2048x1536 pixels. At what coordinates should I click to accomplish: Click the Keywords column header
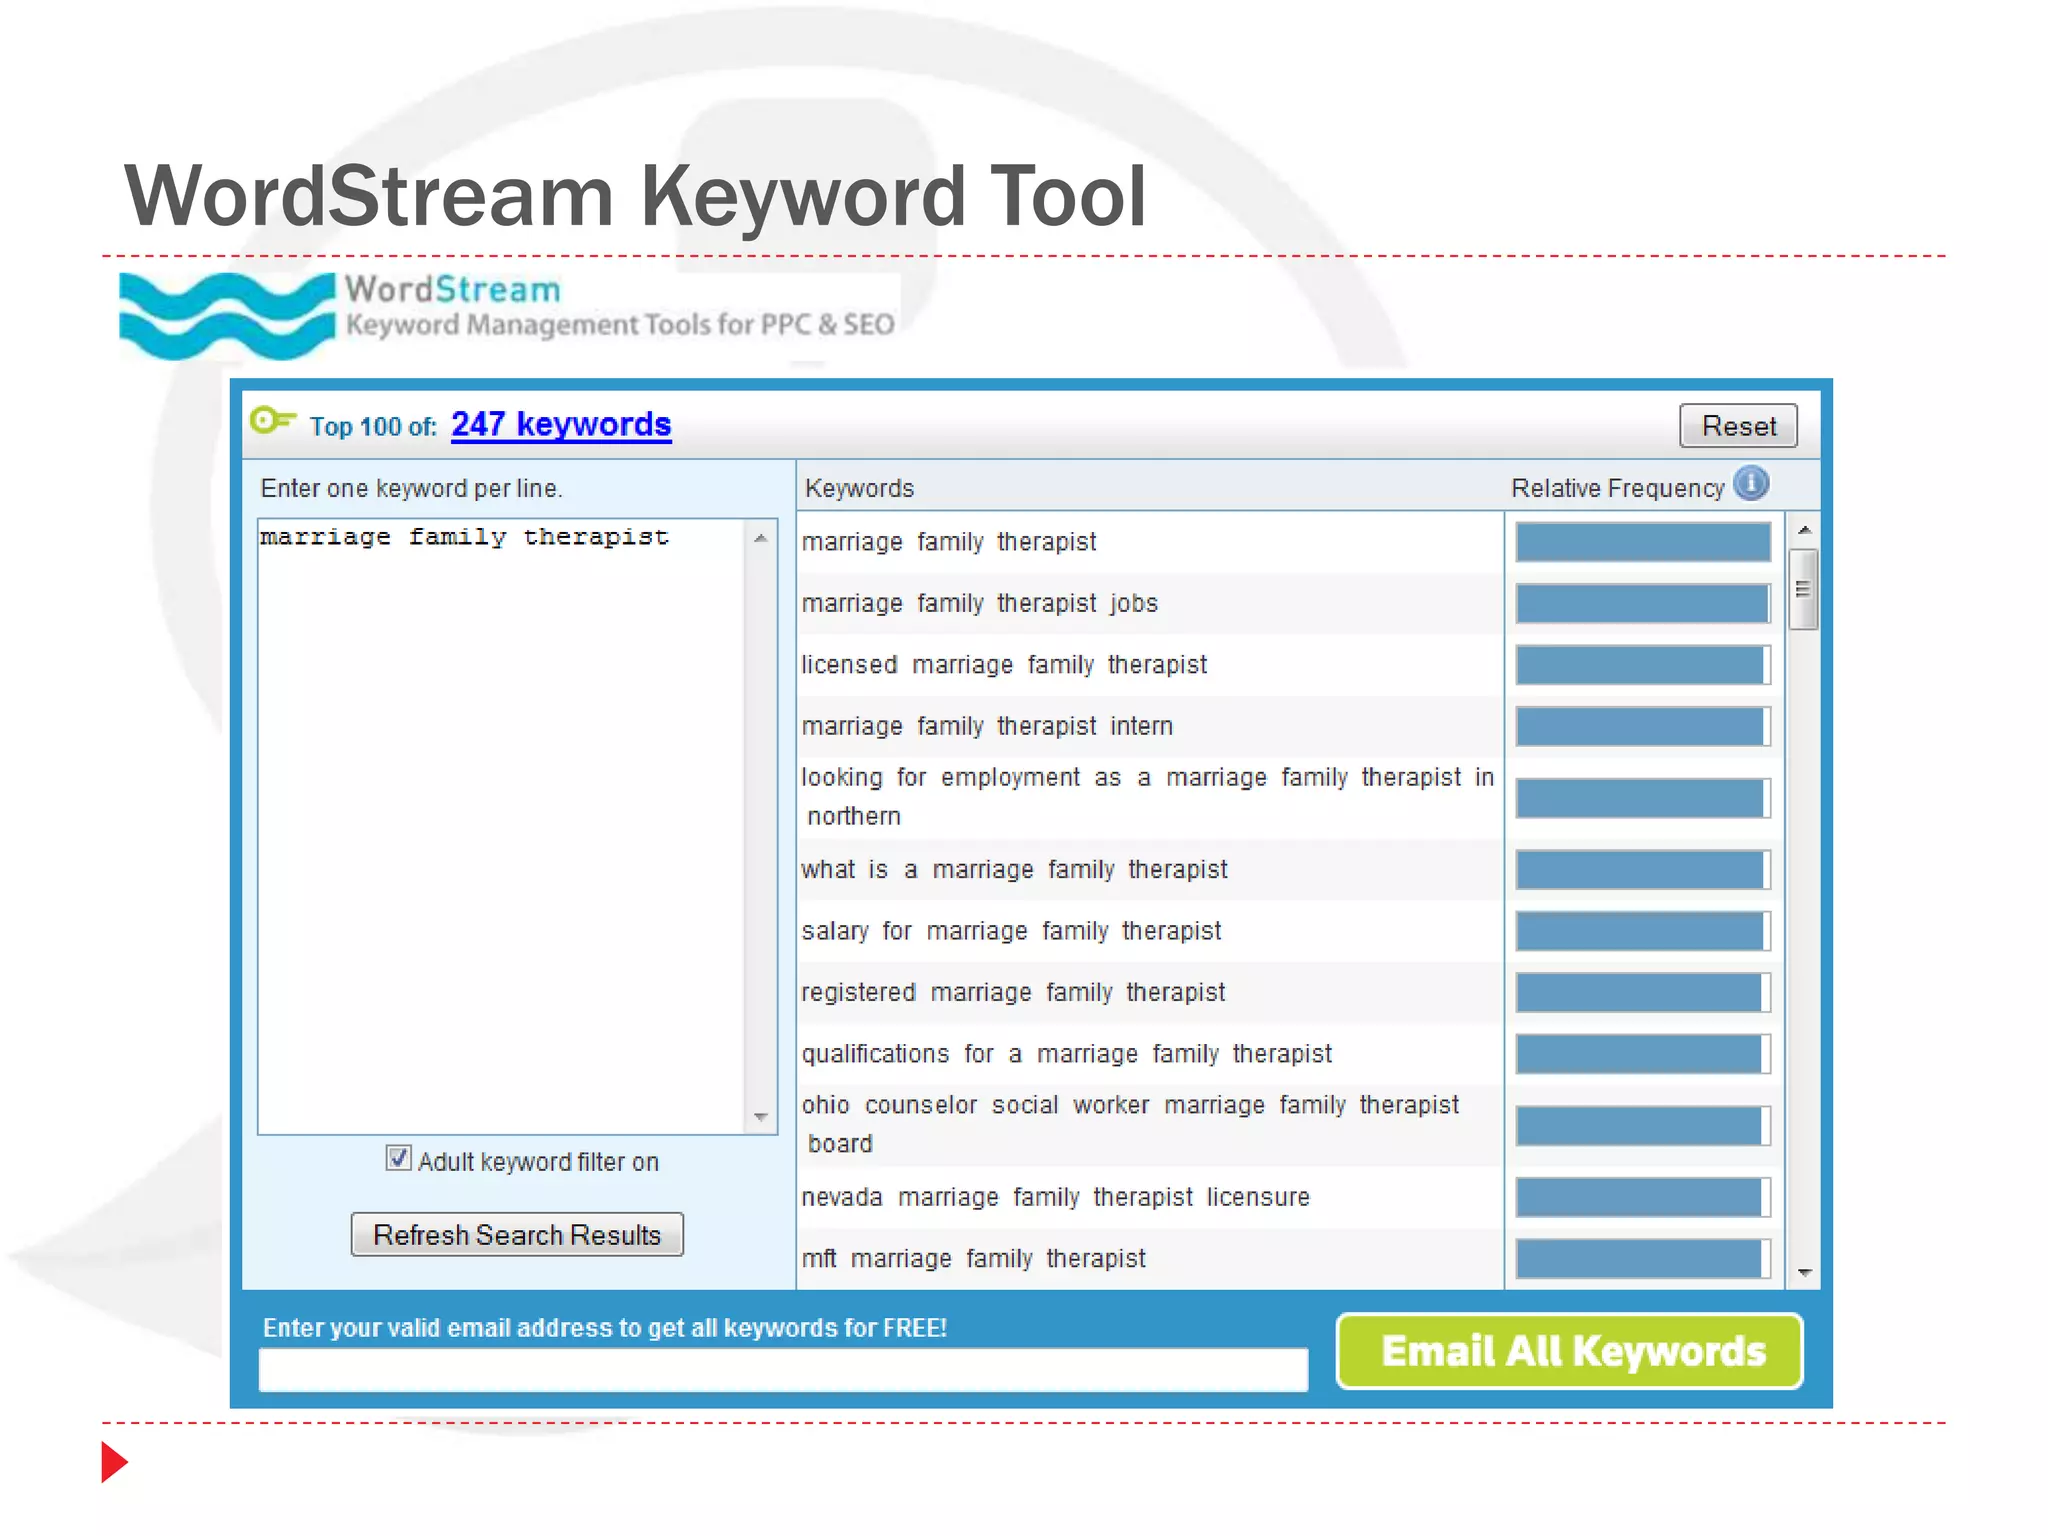point(859,488)
